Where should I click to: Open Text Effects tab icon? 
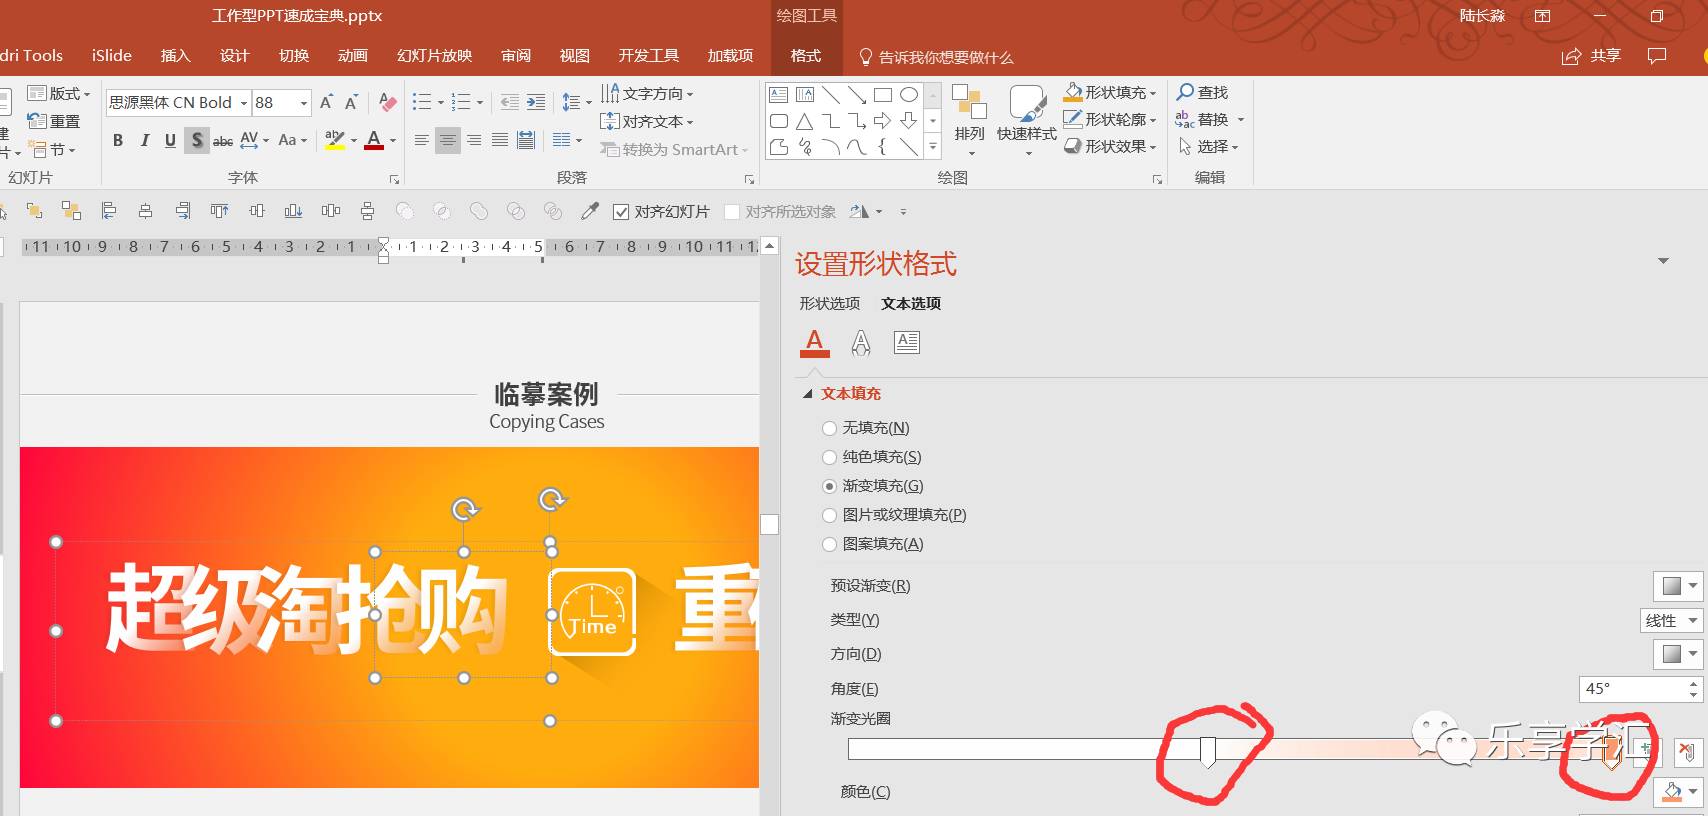[x=861, y=342]
